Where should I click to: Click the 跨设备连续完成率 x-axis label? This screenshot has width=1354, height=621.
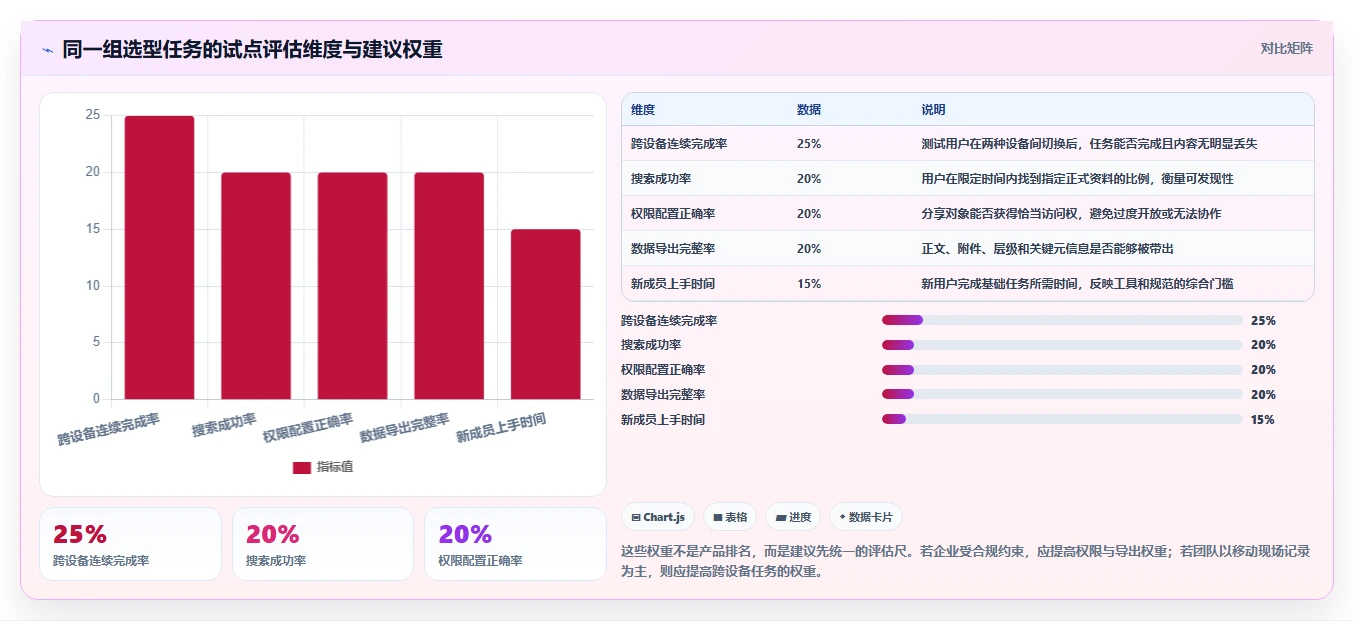point(109,429)
